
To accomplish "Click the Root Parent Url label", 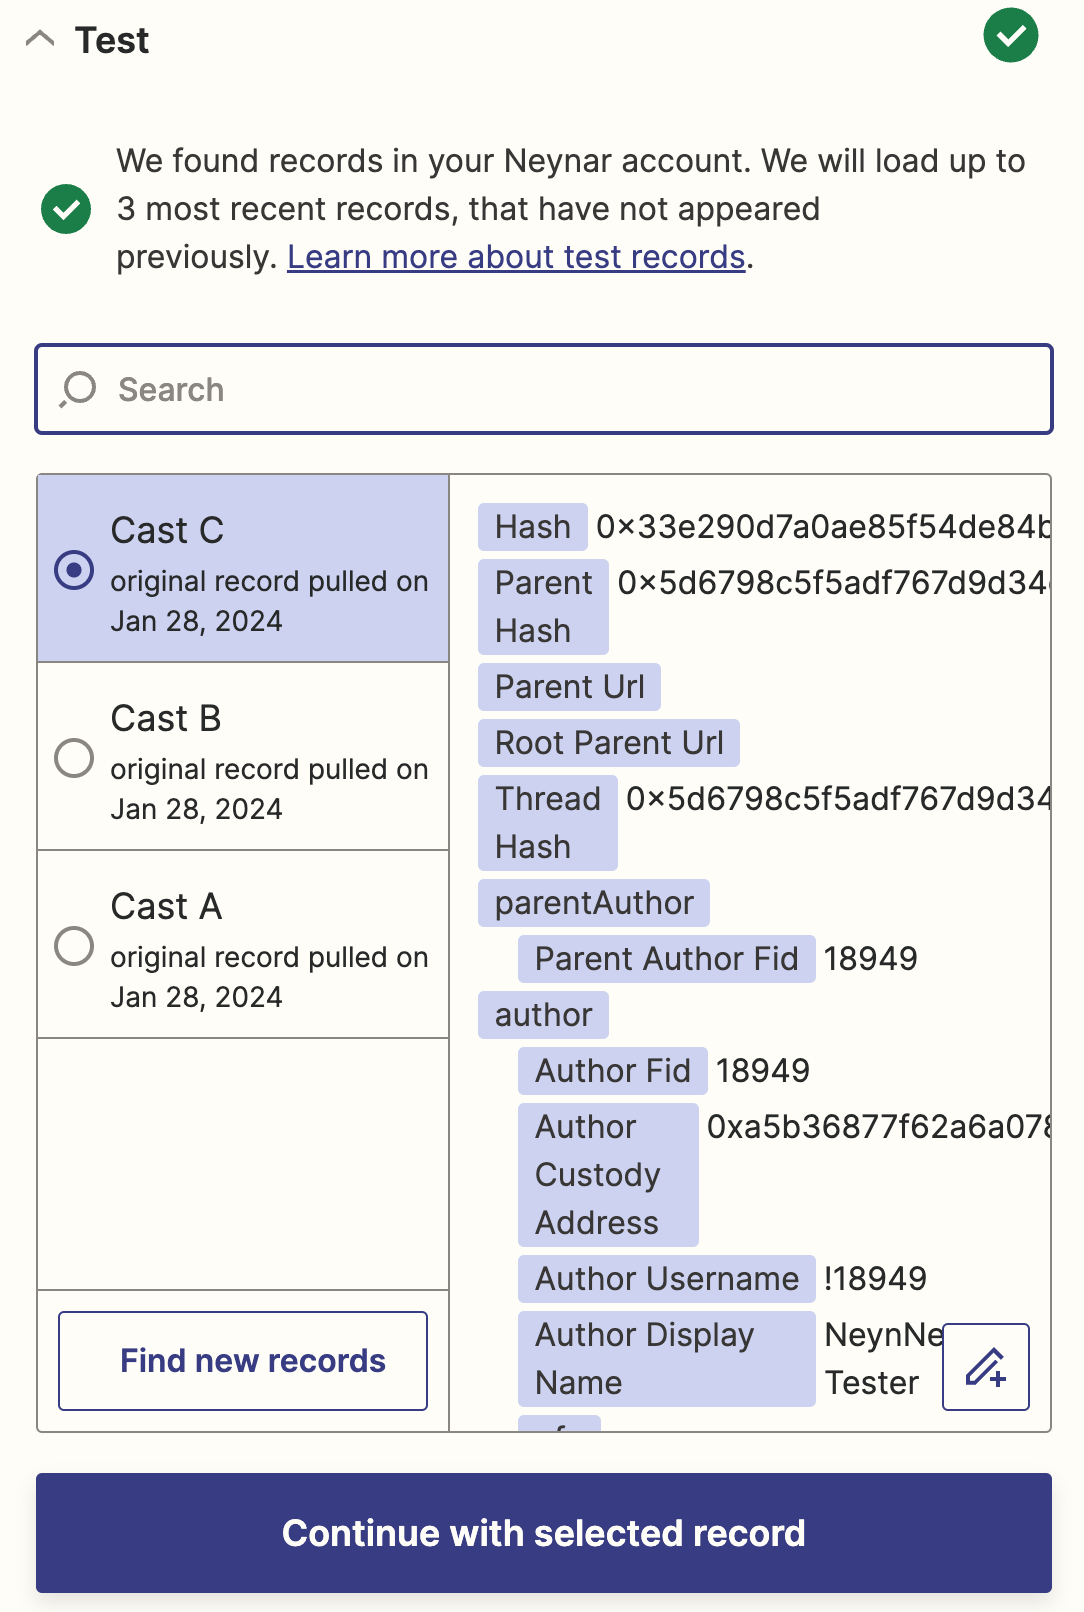I will point(608,743).
